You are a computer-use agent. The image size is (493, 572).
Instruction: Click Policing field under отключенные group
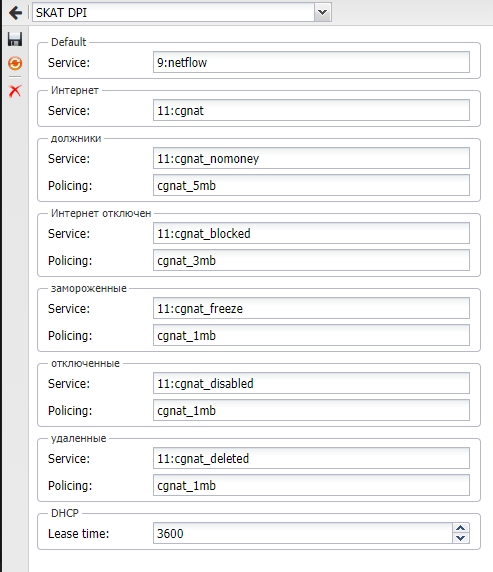[x=311, y=410]
